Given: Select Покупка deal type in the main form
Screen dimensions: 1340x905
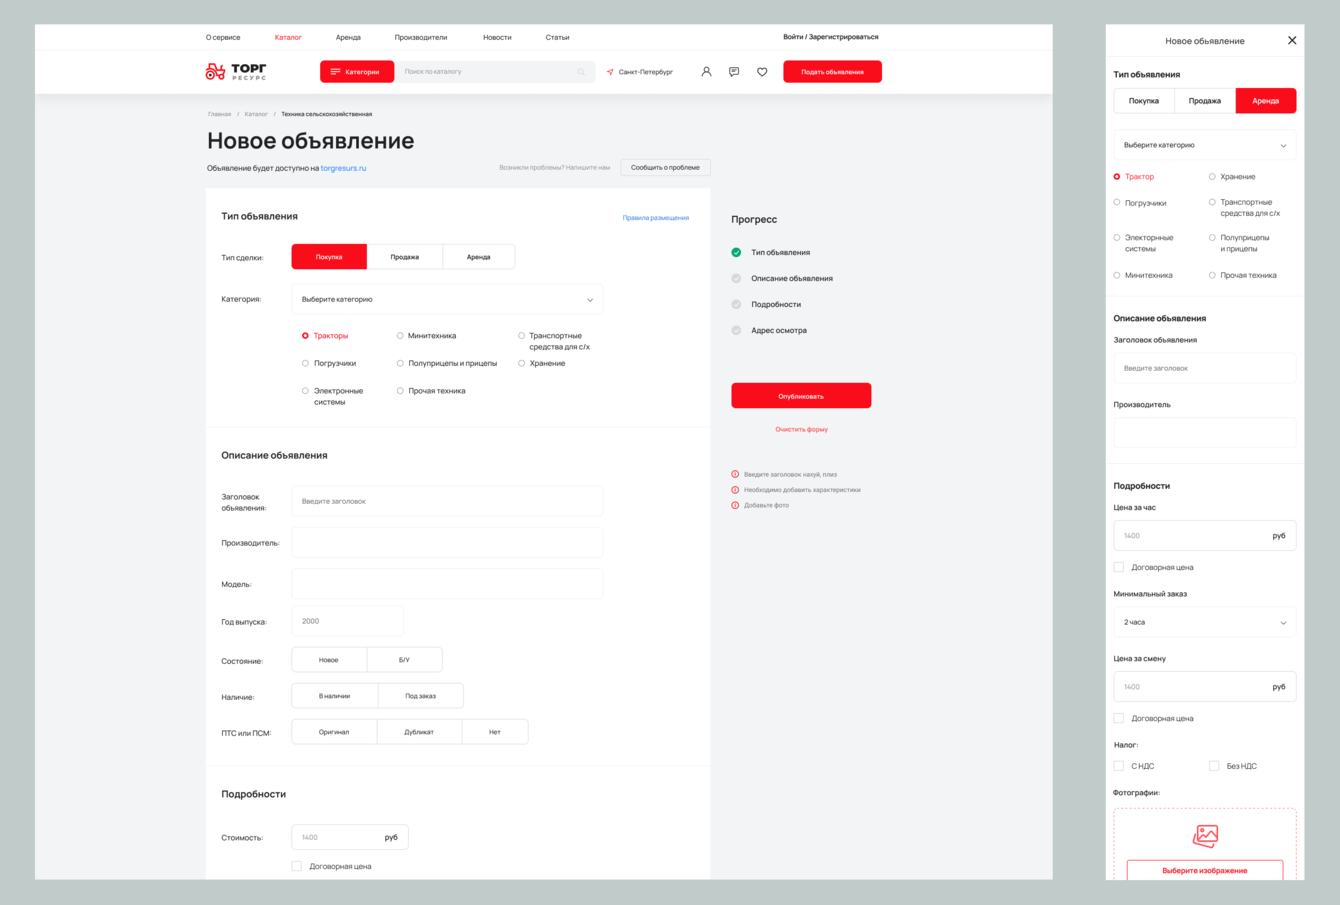Looking at the screenshot, I should [x=329, y=257].
